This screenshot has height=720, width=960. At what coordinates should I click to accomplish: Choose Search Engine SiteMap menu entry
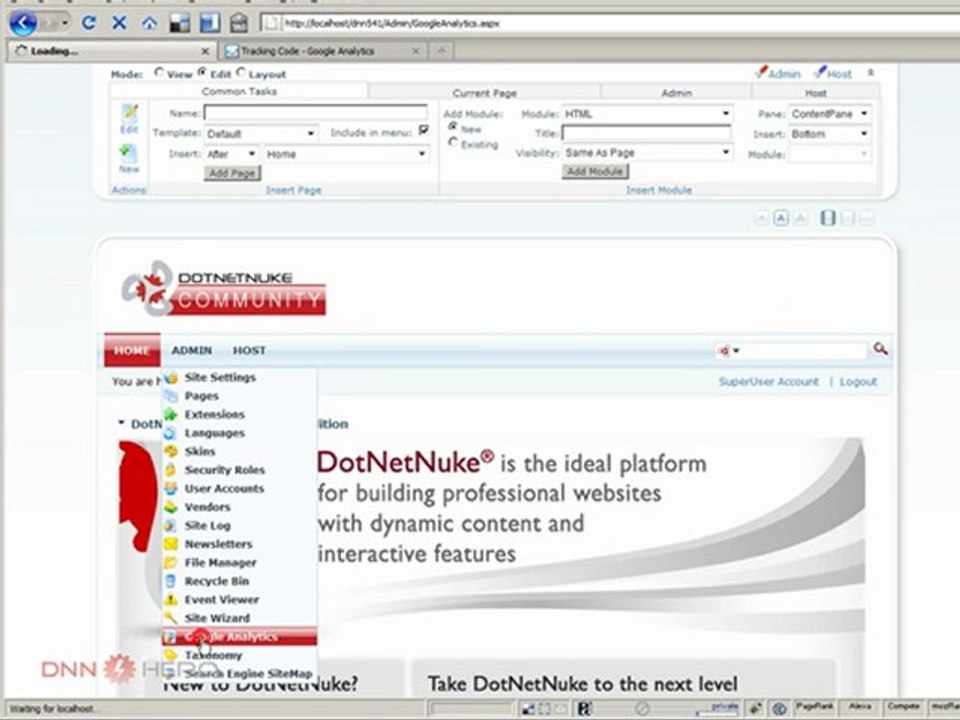pos(239,673)
